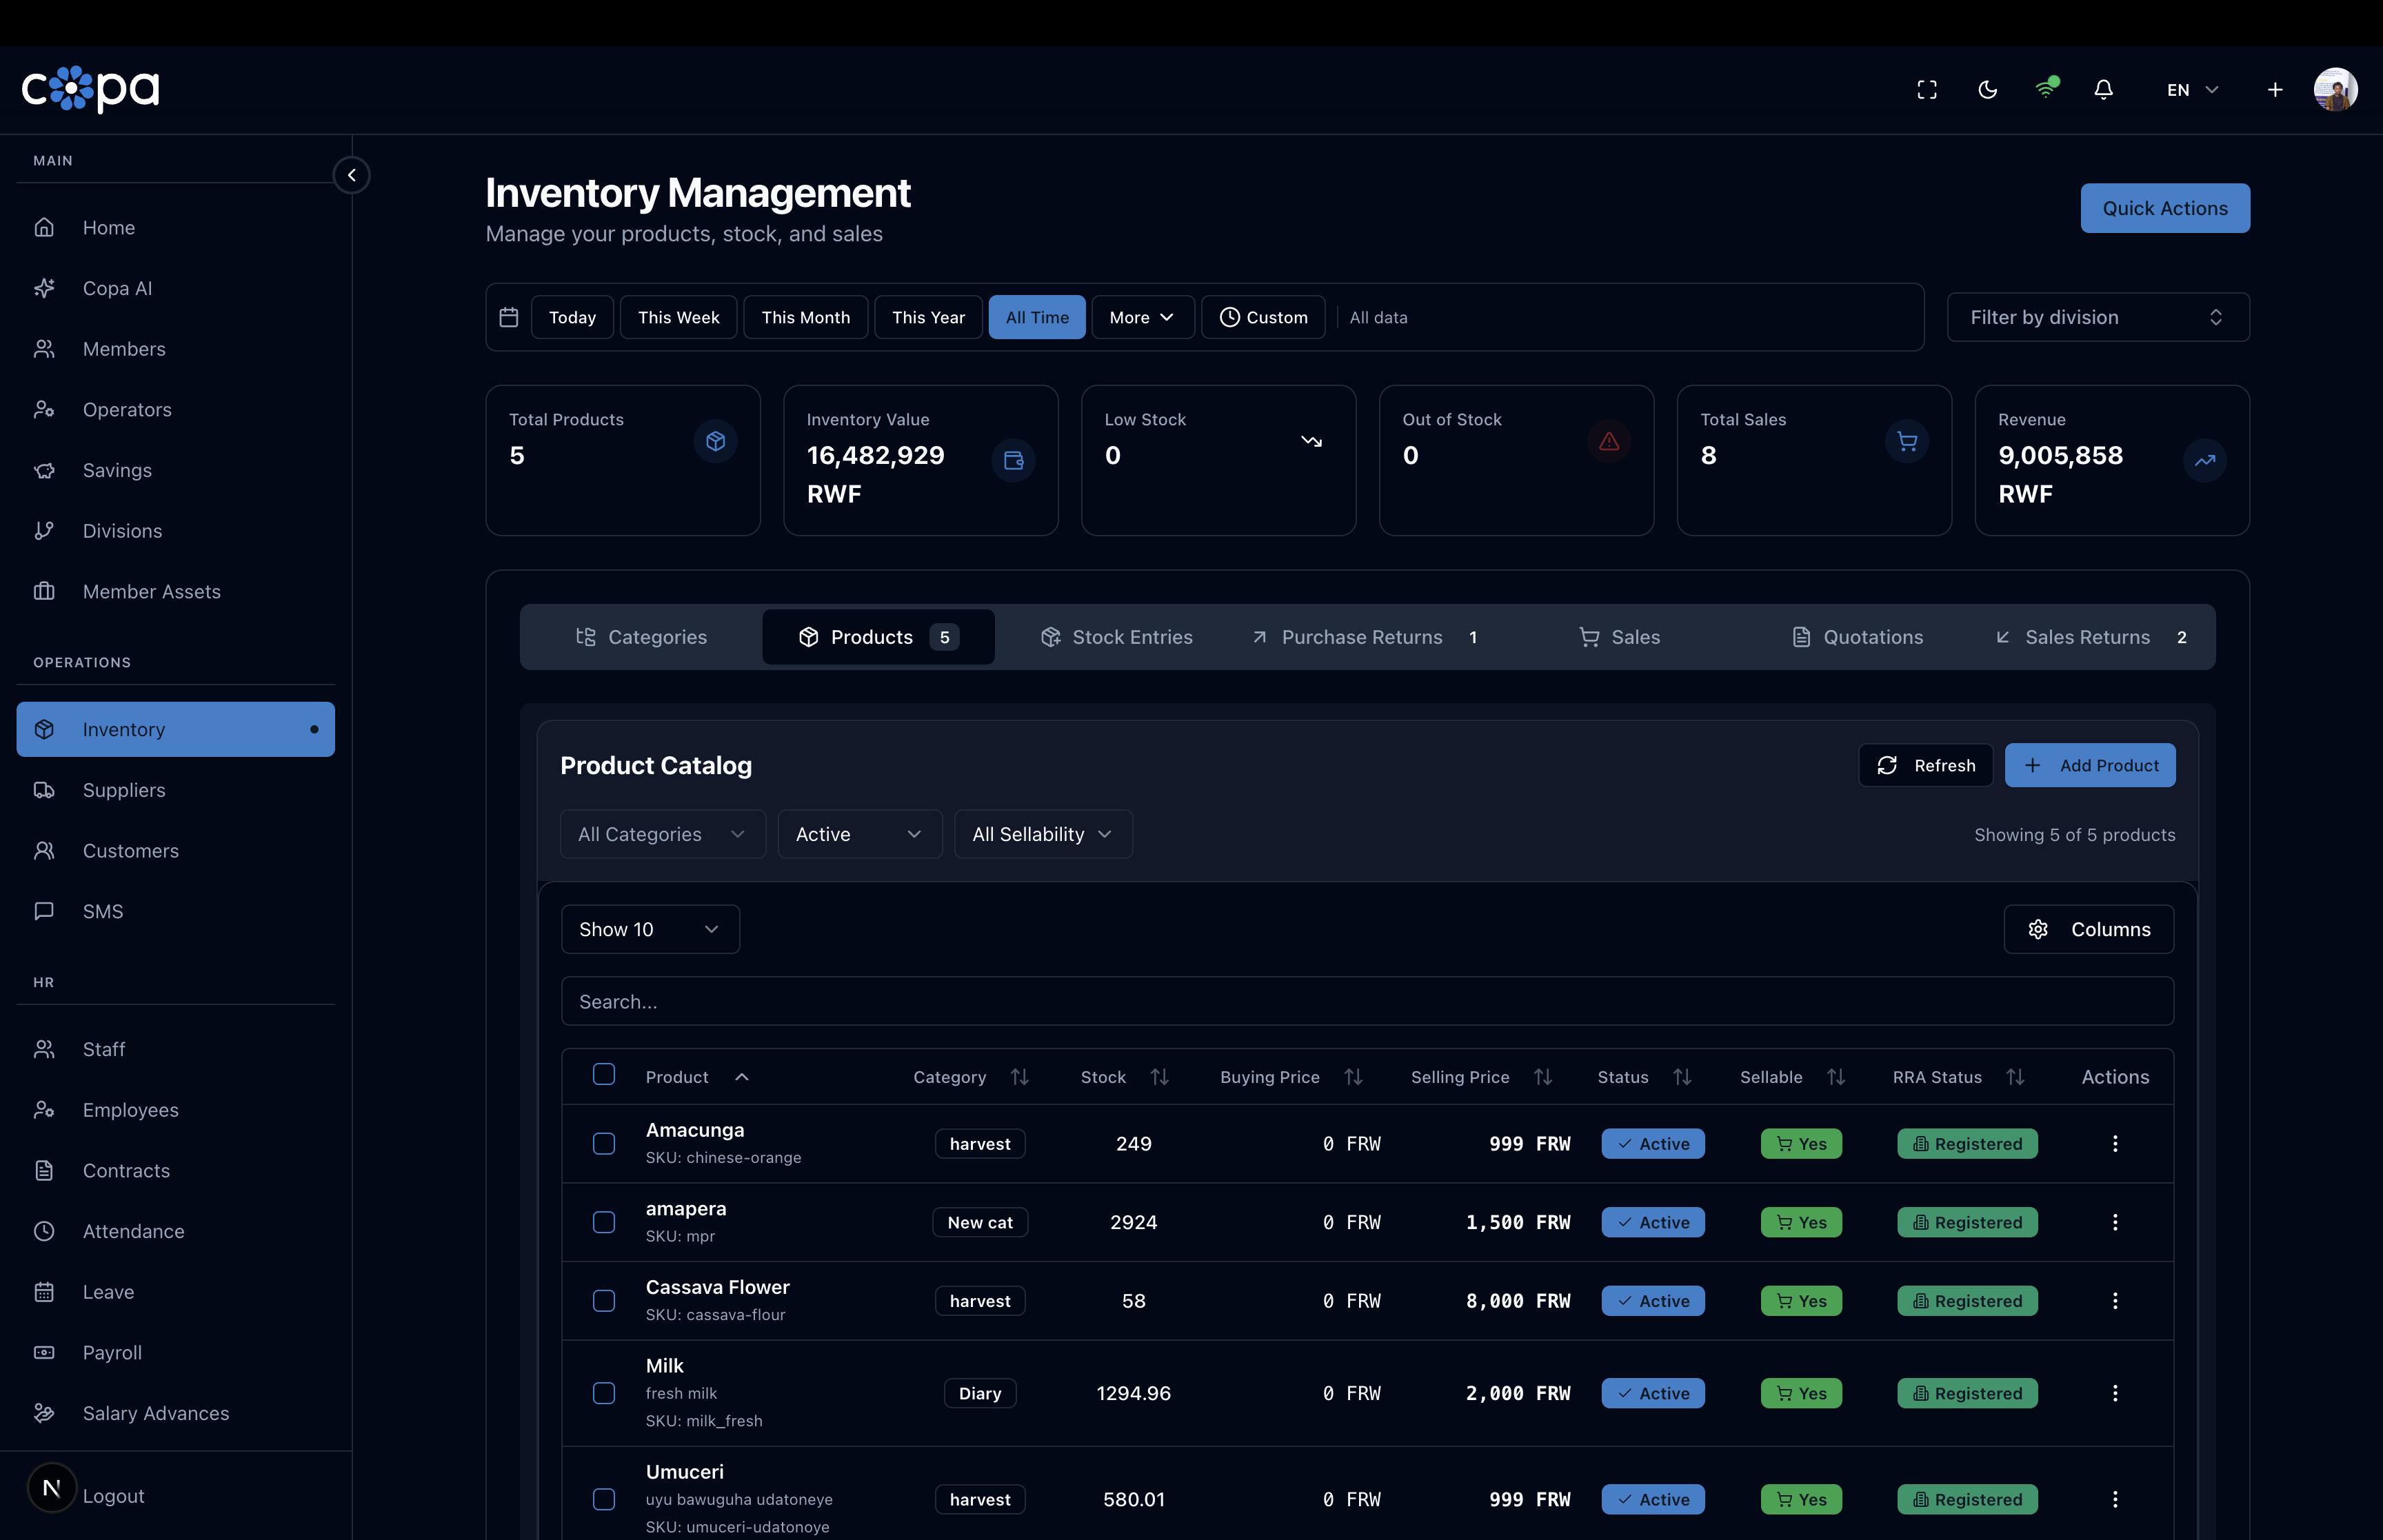Select the Today date filter

click(x=572, y=317)
